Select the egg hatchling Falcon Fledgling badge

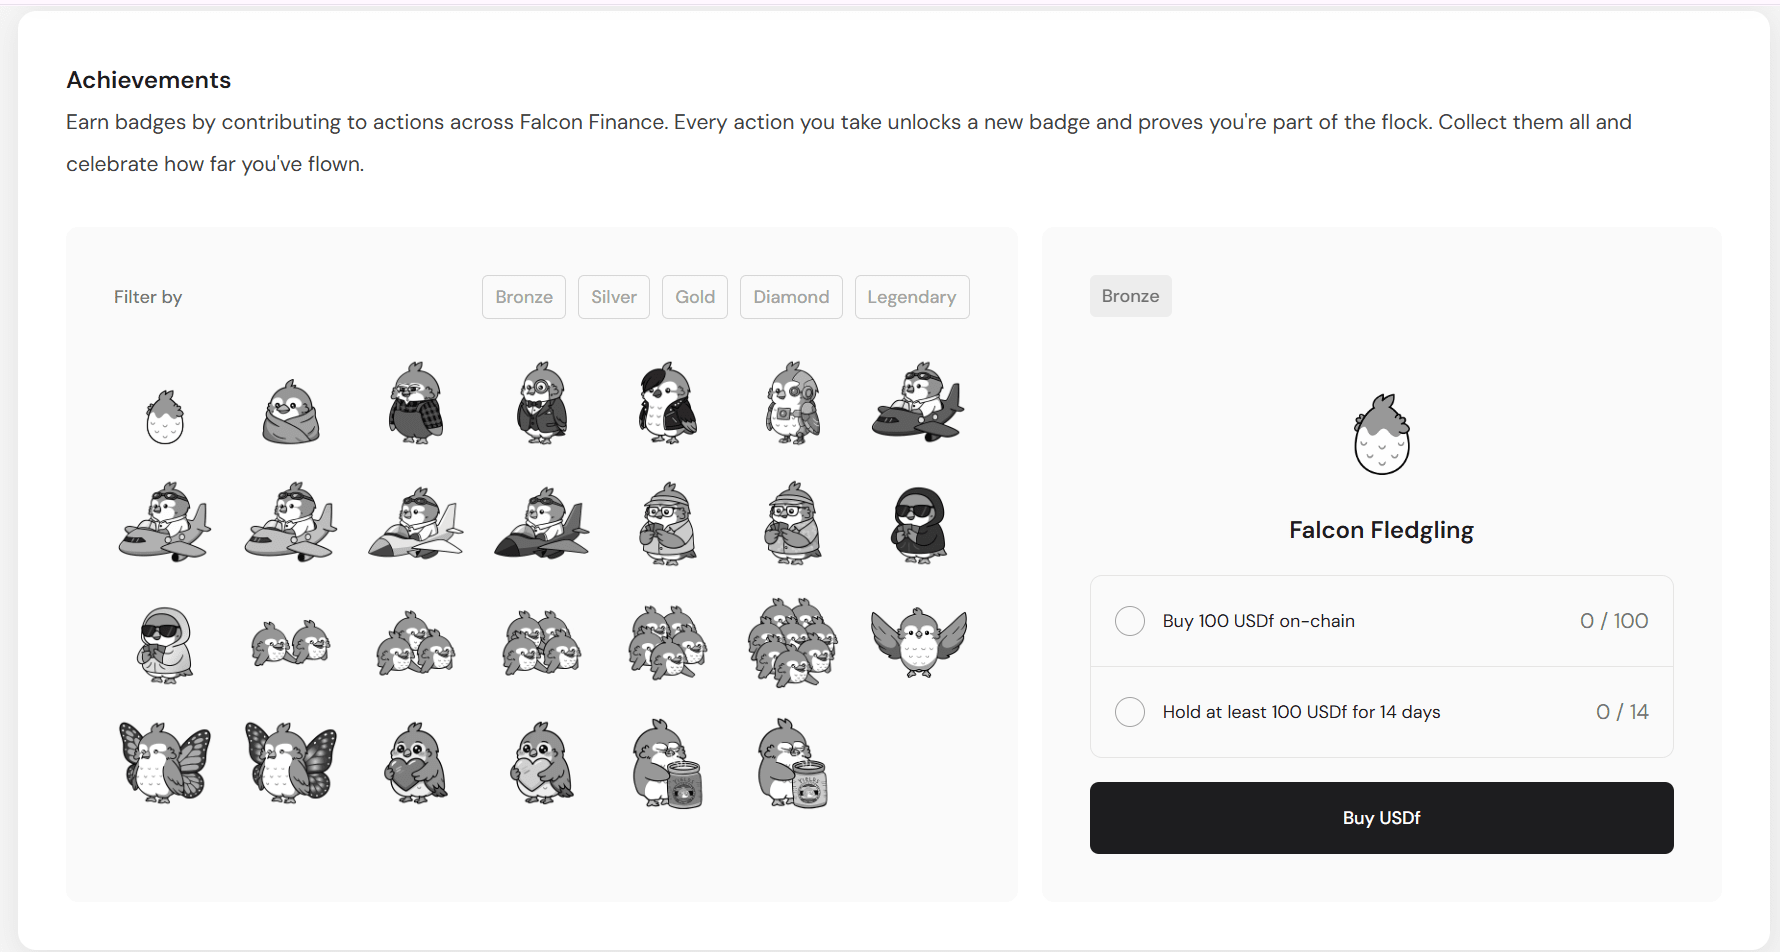[x=165, y=417]
